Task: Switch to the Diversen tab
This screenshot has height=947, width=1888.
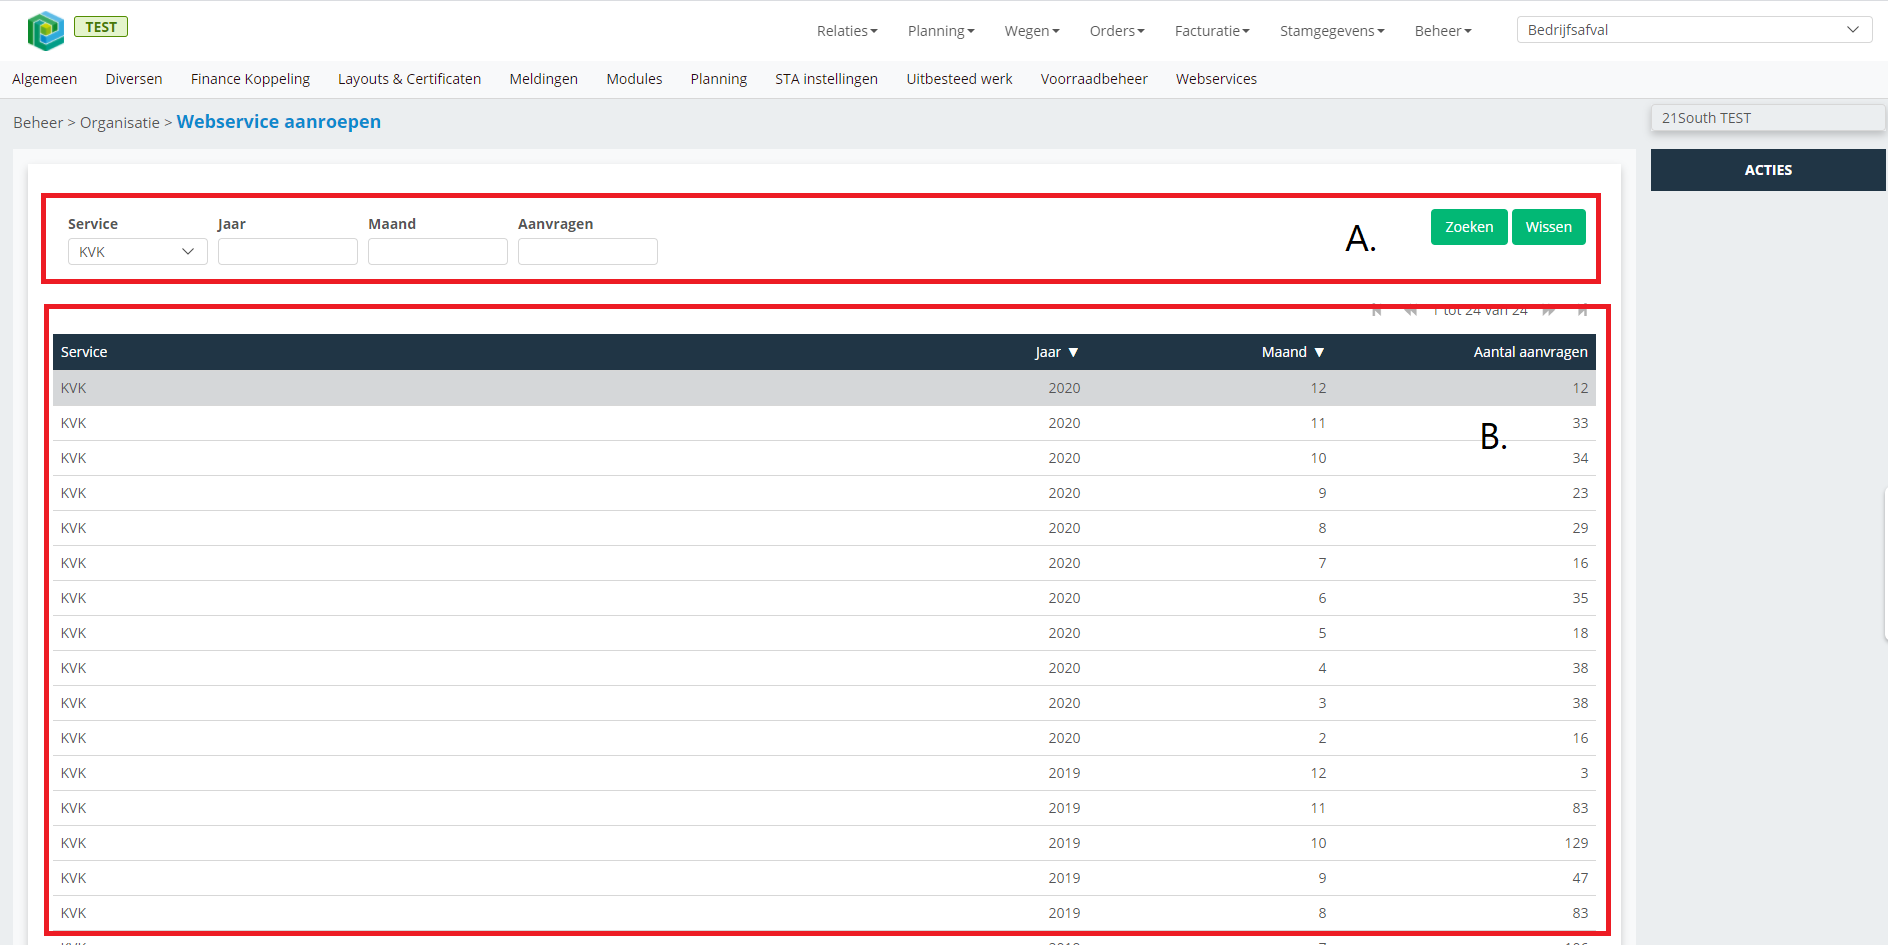Action: click(x=134, y=79)
